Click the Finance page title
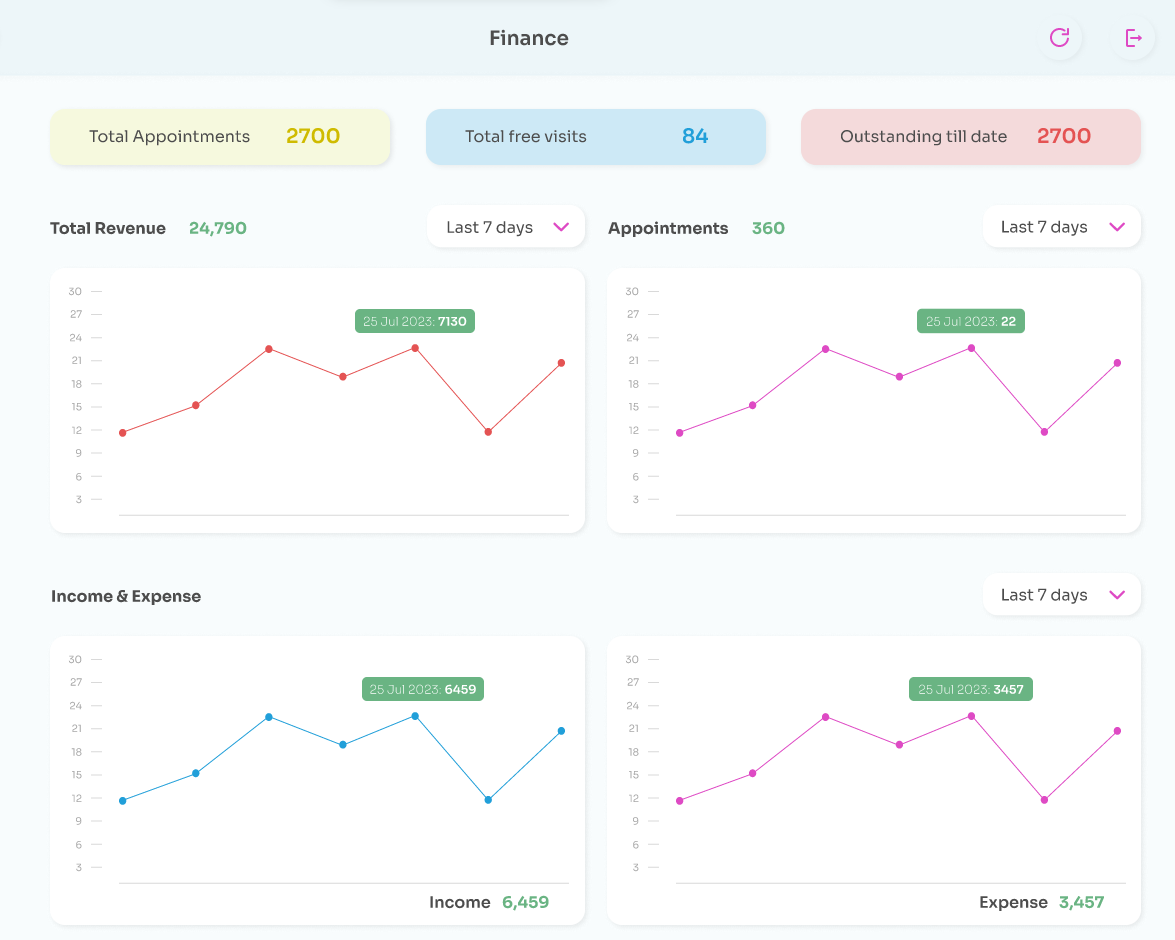1175x940 pixels. point(529,38)
